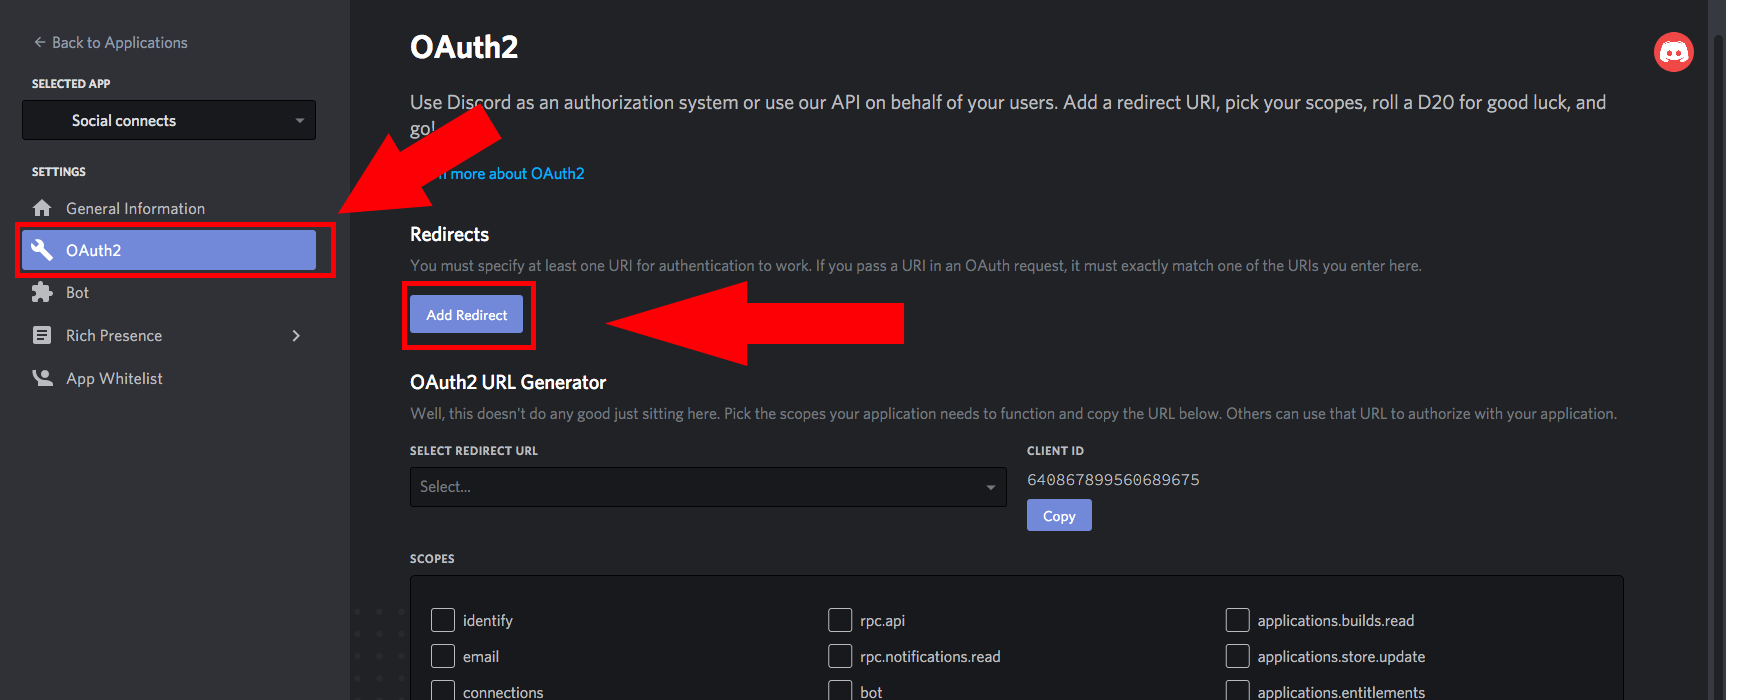Check the applications.entitlements checkbox

point(1238,690)
